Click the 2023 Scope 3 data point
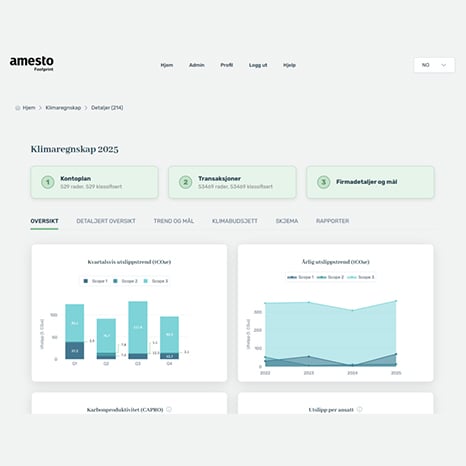 pyautogui.click(x=309, y=302)
